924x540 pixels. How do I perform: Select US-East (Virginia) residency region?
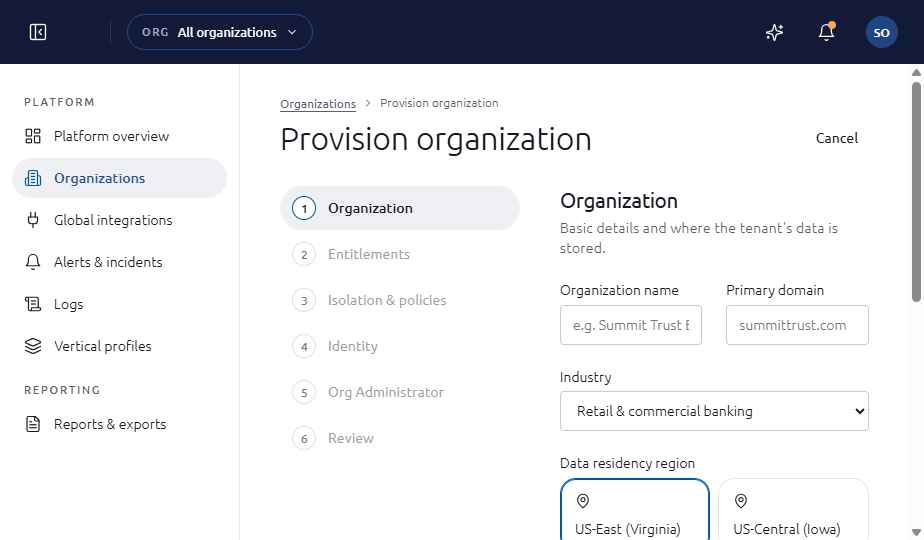click(635, 509)
